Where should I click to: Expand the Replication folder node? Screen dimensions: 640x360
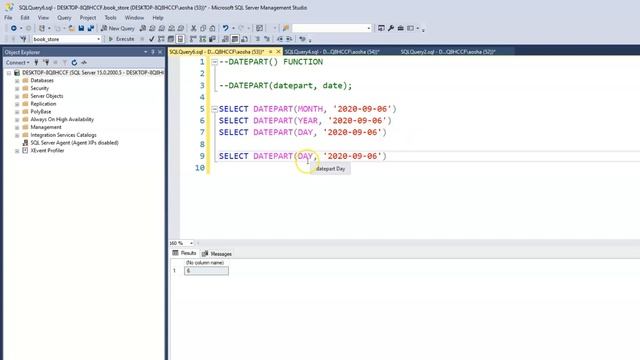coord(17,104)
